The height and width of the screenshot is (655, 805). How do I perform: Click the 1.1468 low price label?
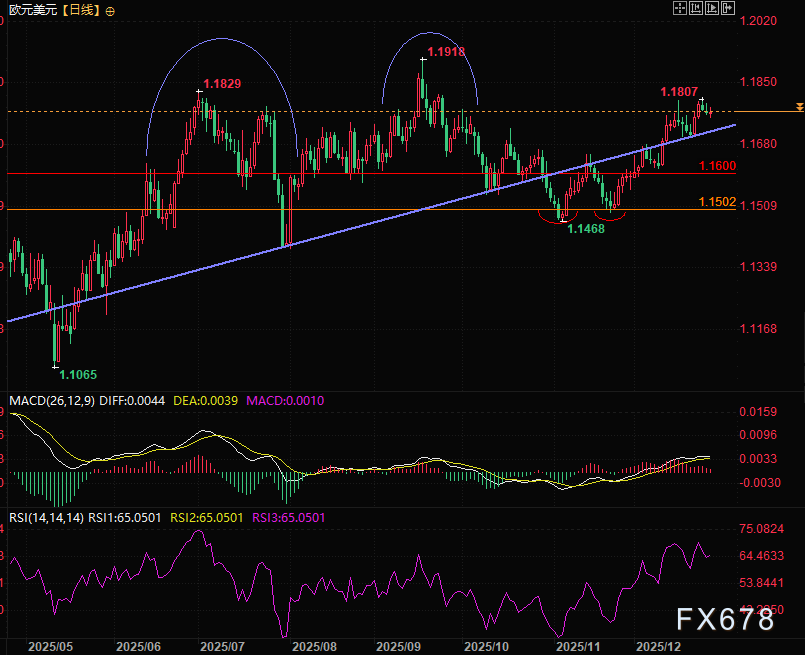pos(585,229)
